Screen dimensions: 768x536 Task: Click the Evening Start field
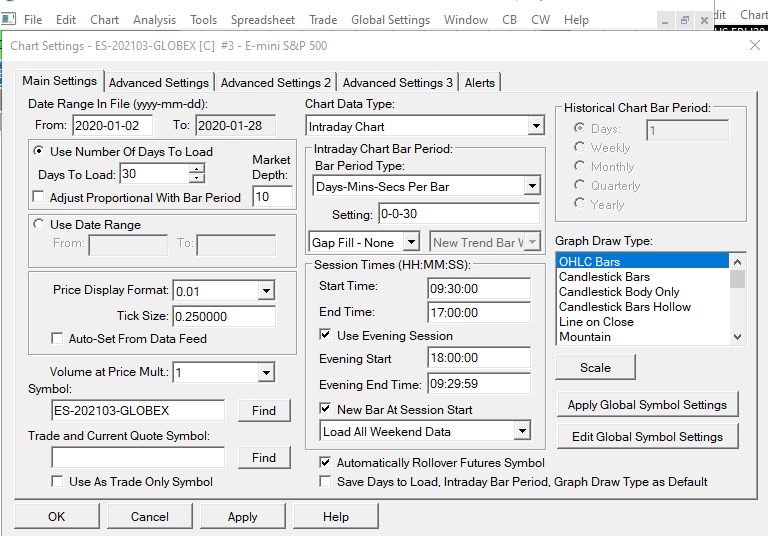pyautogui.click(x=479, y=358)
